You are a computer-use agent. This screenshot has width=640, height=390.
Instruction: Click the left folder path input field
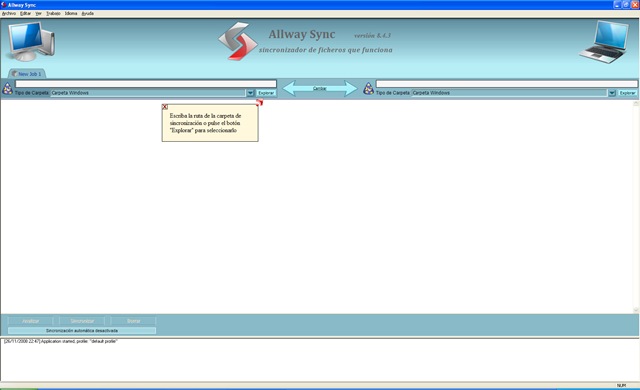tap(146, 84)
